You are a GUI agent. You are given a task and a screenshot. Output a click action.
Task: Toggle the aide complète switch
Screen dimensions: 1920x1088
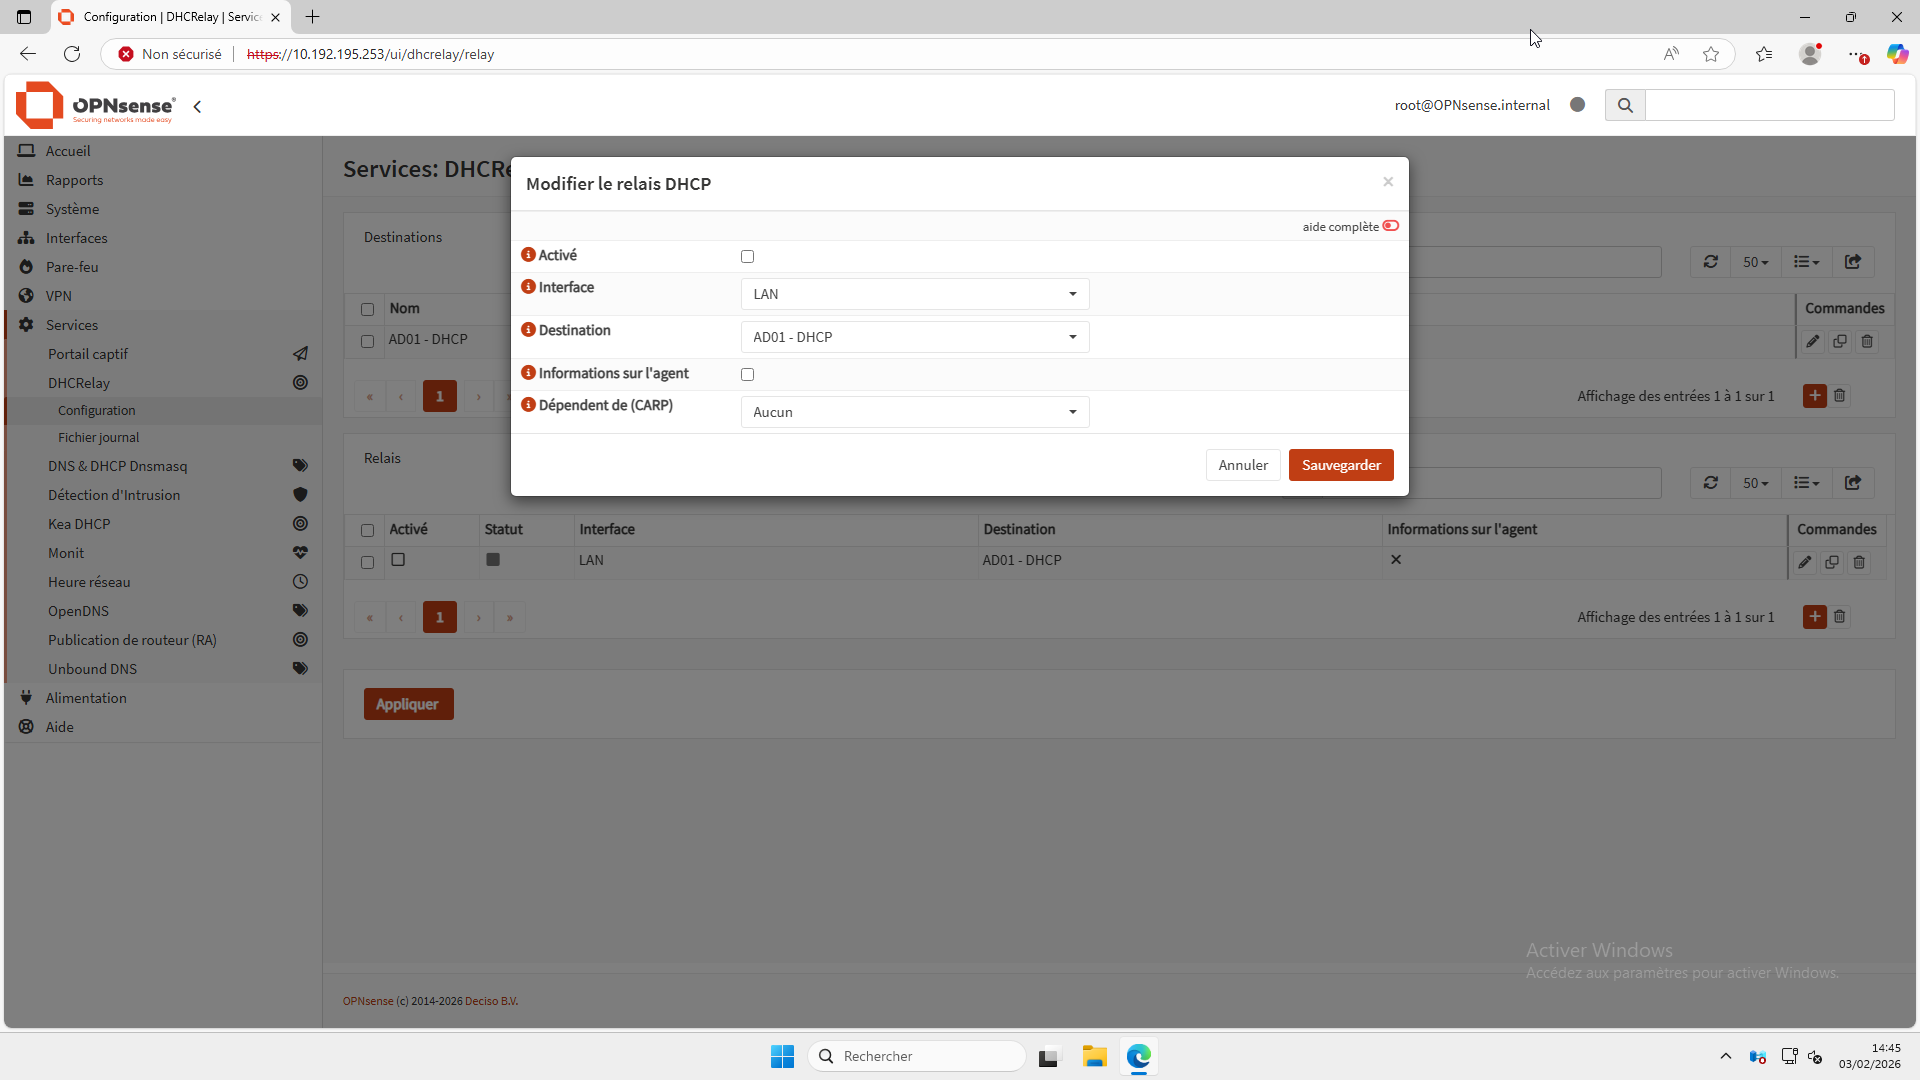(1390, 226)
